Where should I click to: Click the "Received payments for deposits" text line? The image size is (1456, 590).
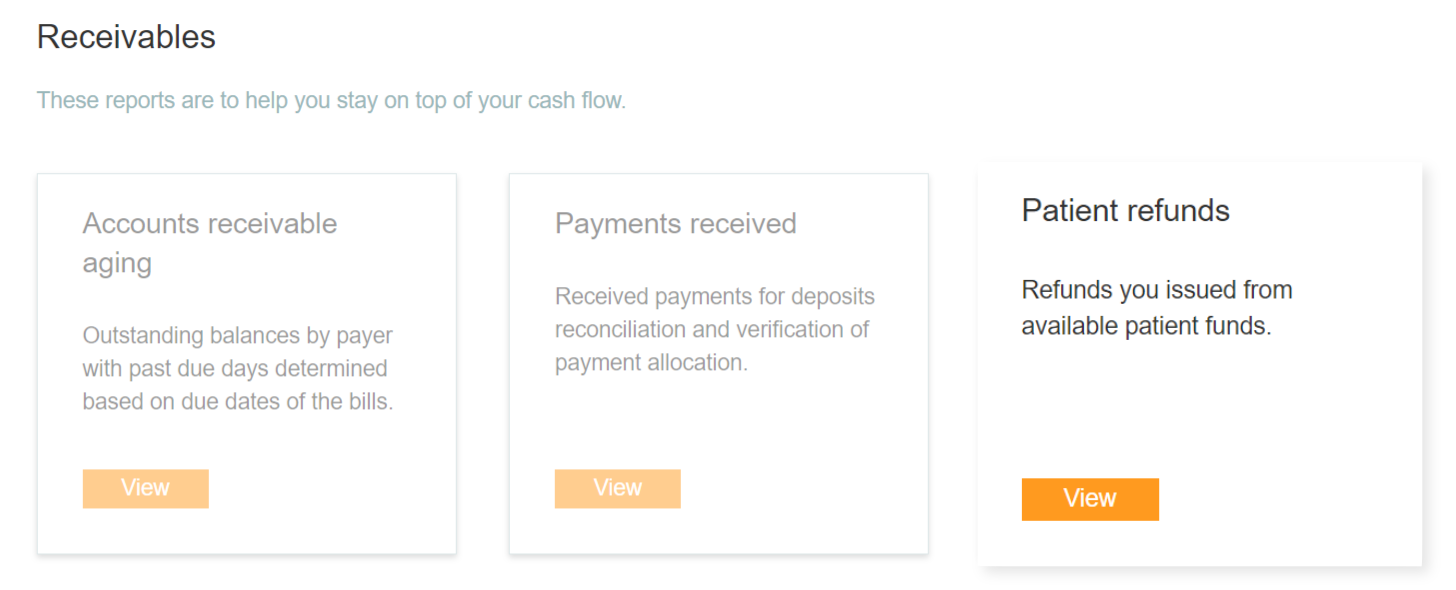pyautogui.click(x=714, y=297)
